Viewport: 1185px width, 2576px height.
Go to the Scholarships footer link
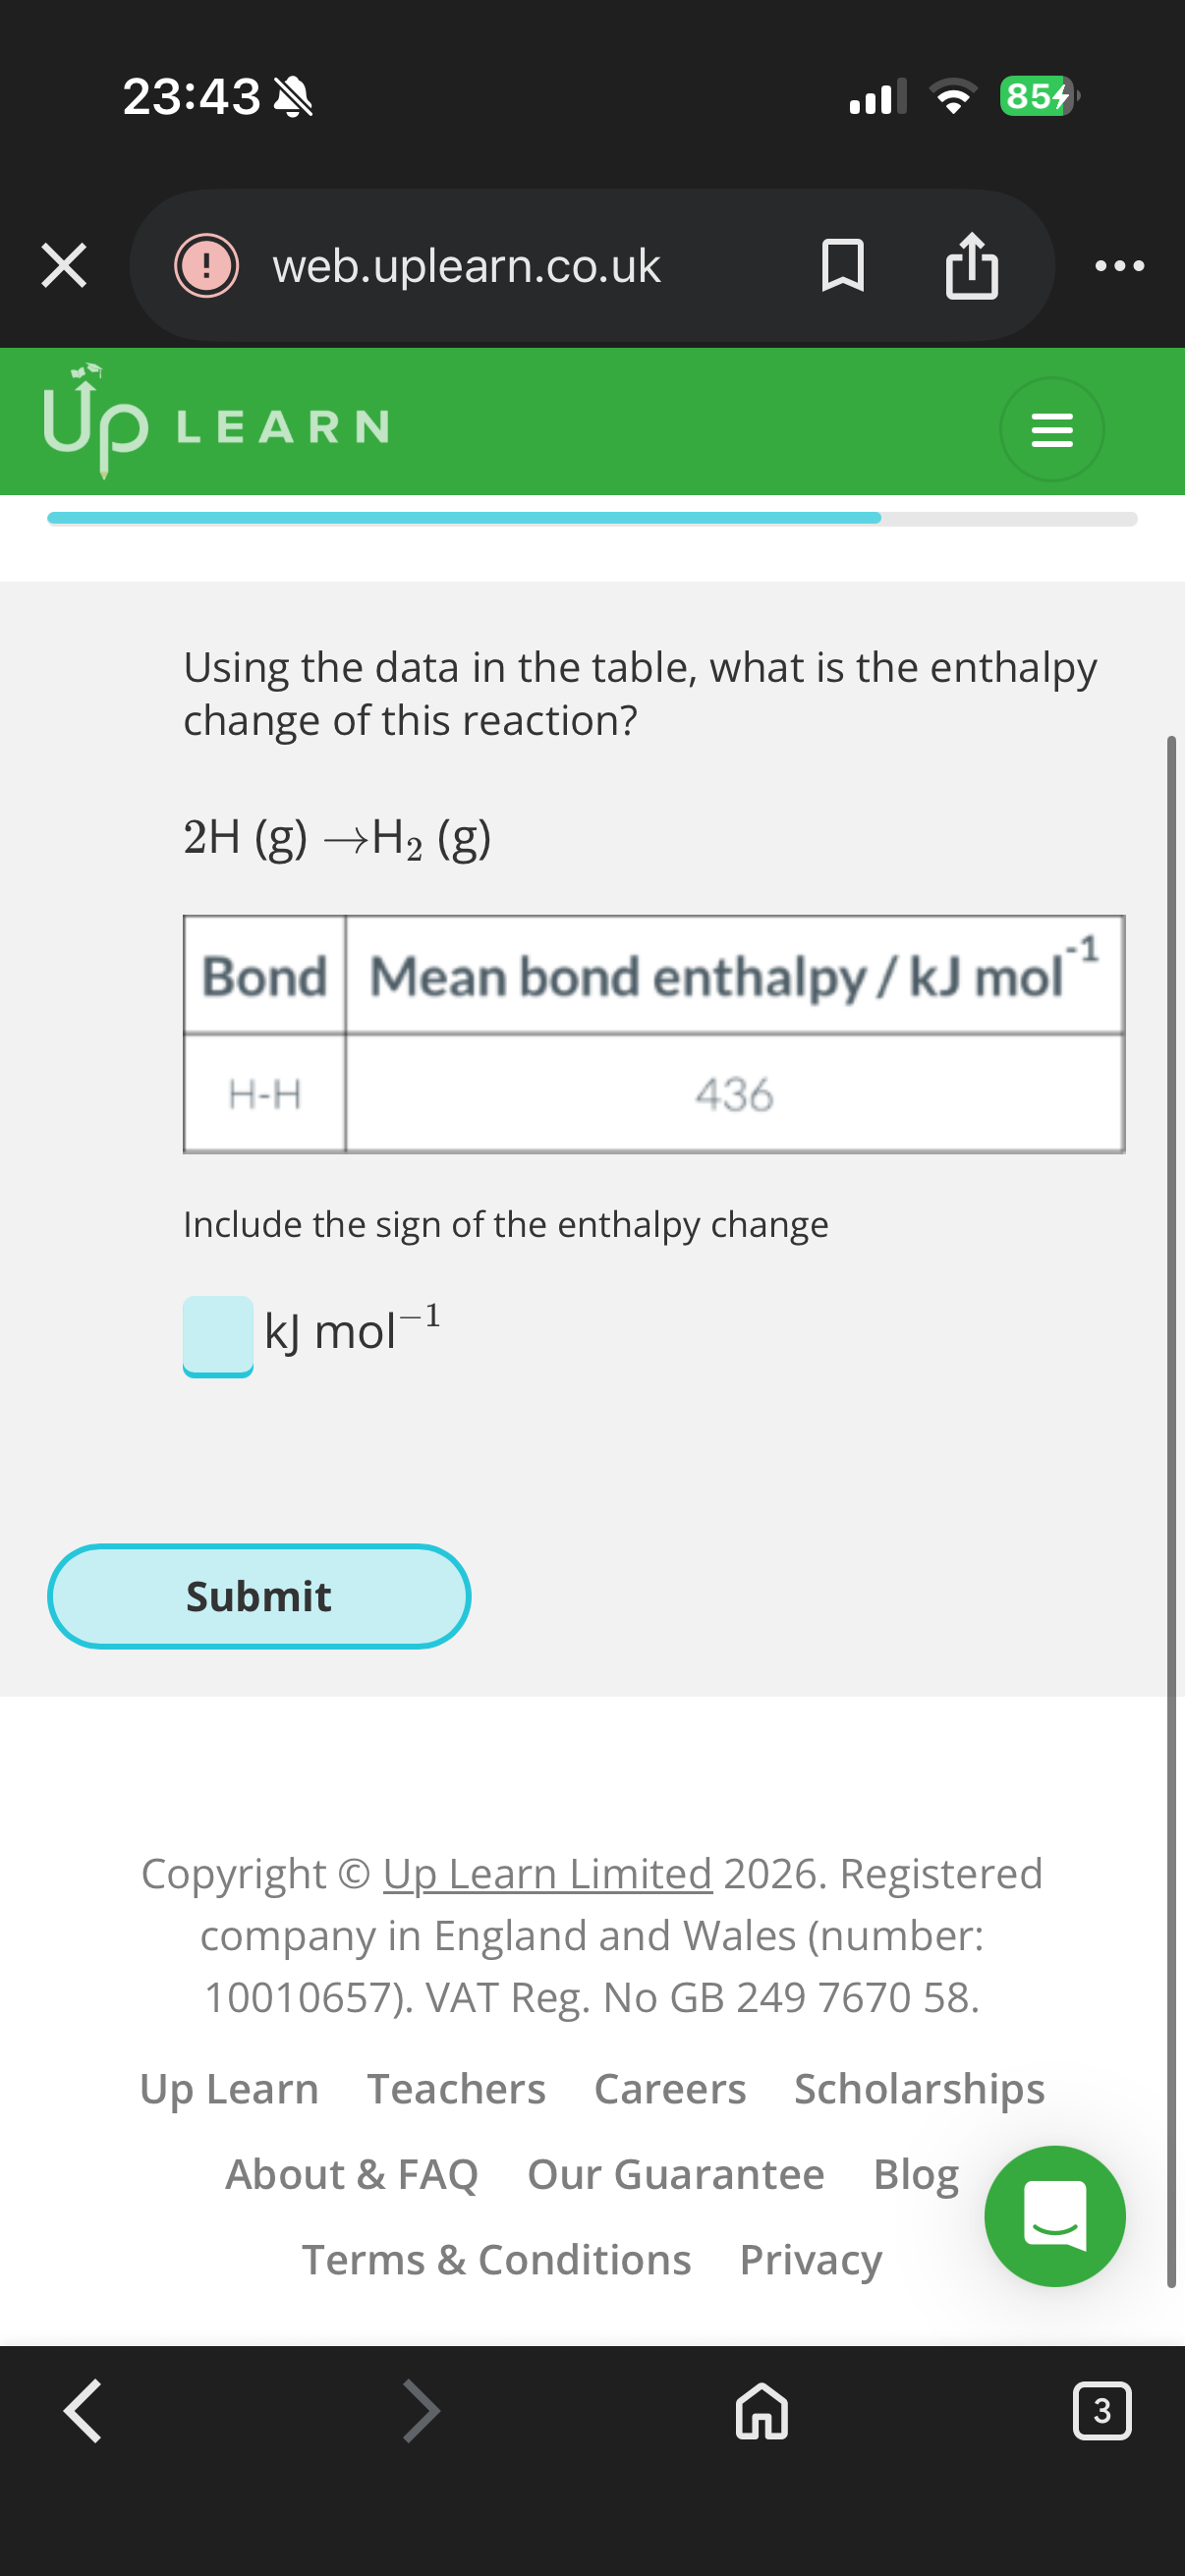click(919, 2089)
